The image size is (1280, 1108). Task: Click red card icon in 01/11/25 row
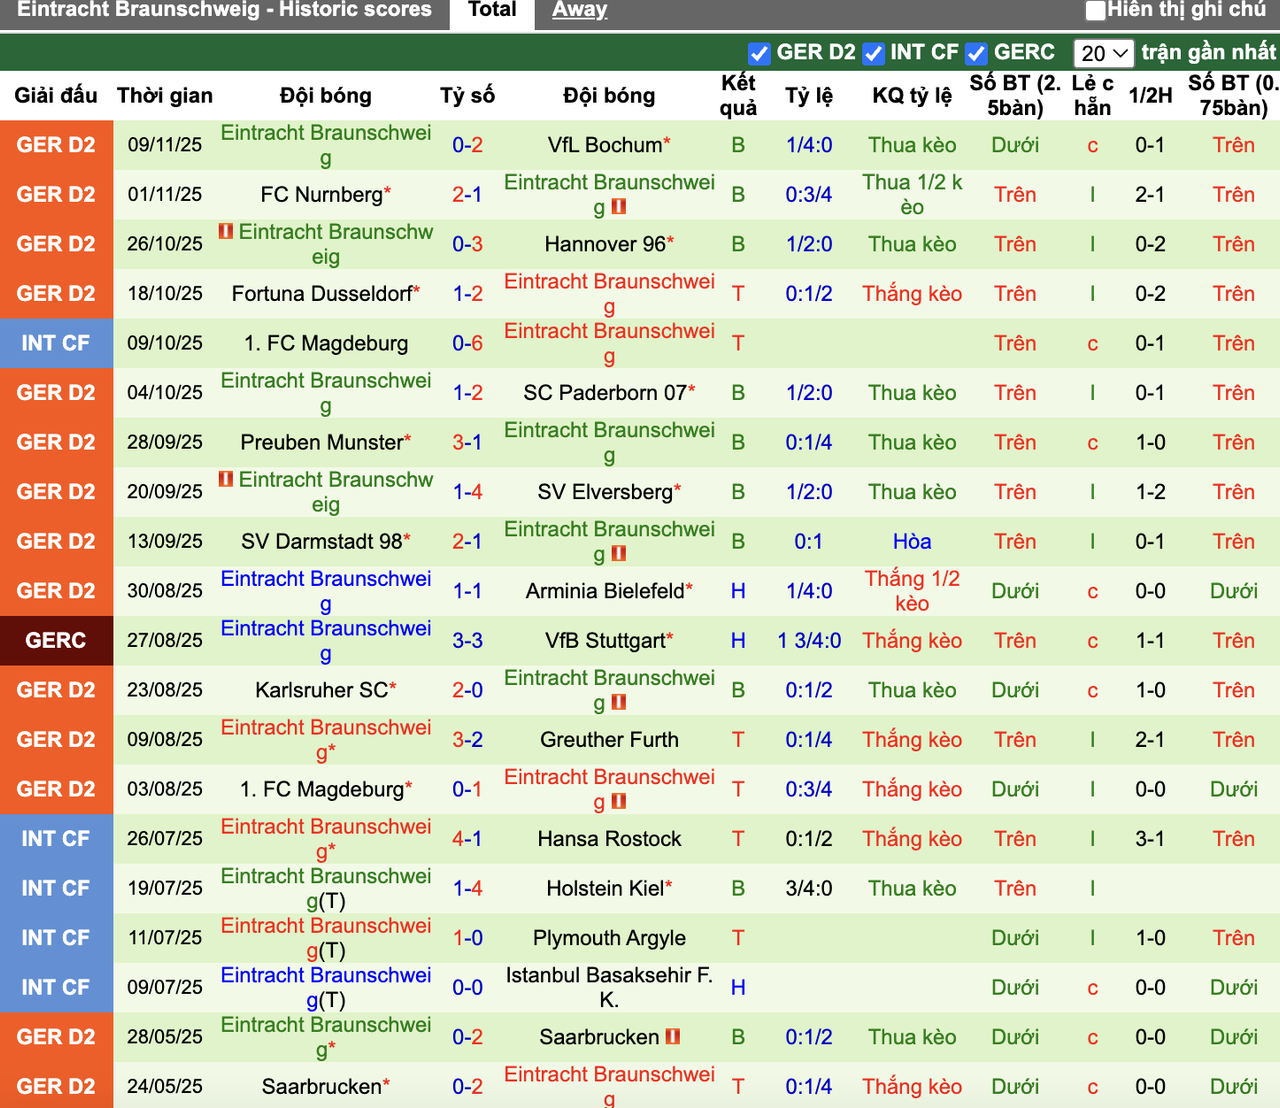tap(619, 206)
